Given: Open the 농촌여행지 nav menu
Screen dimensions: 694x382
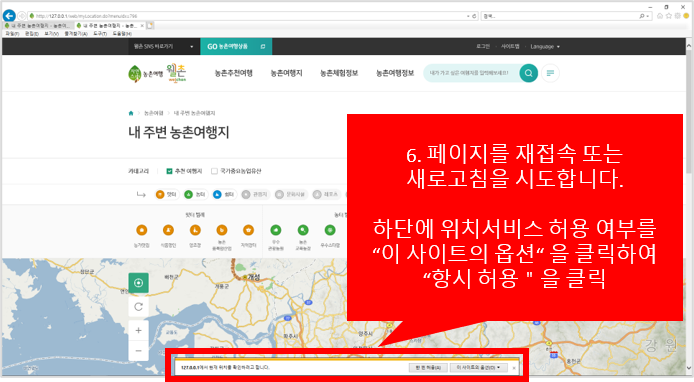Looking at the screenshot, I should pos(286,73).
